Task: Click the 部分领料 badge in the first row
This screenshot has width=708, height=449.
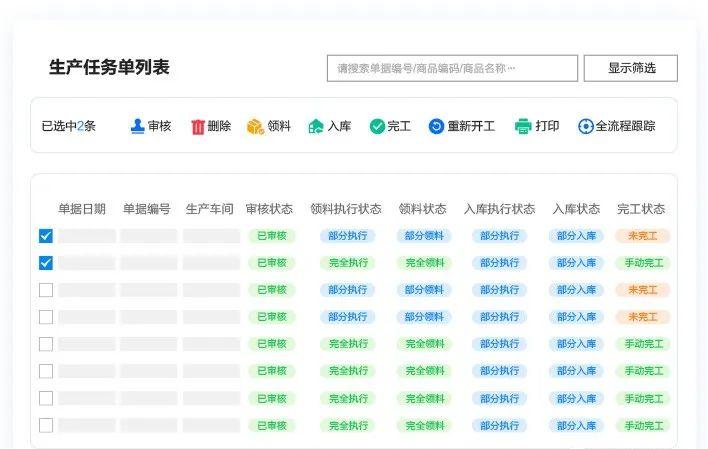Action: click(424, 236)
